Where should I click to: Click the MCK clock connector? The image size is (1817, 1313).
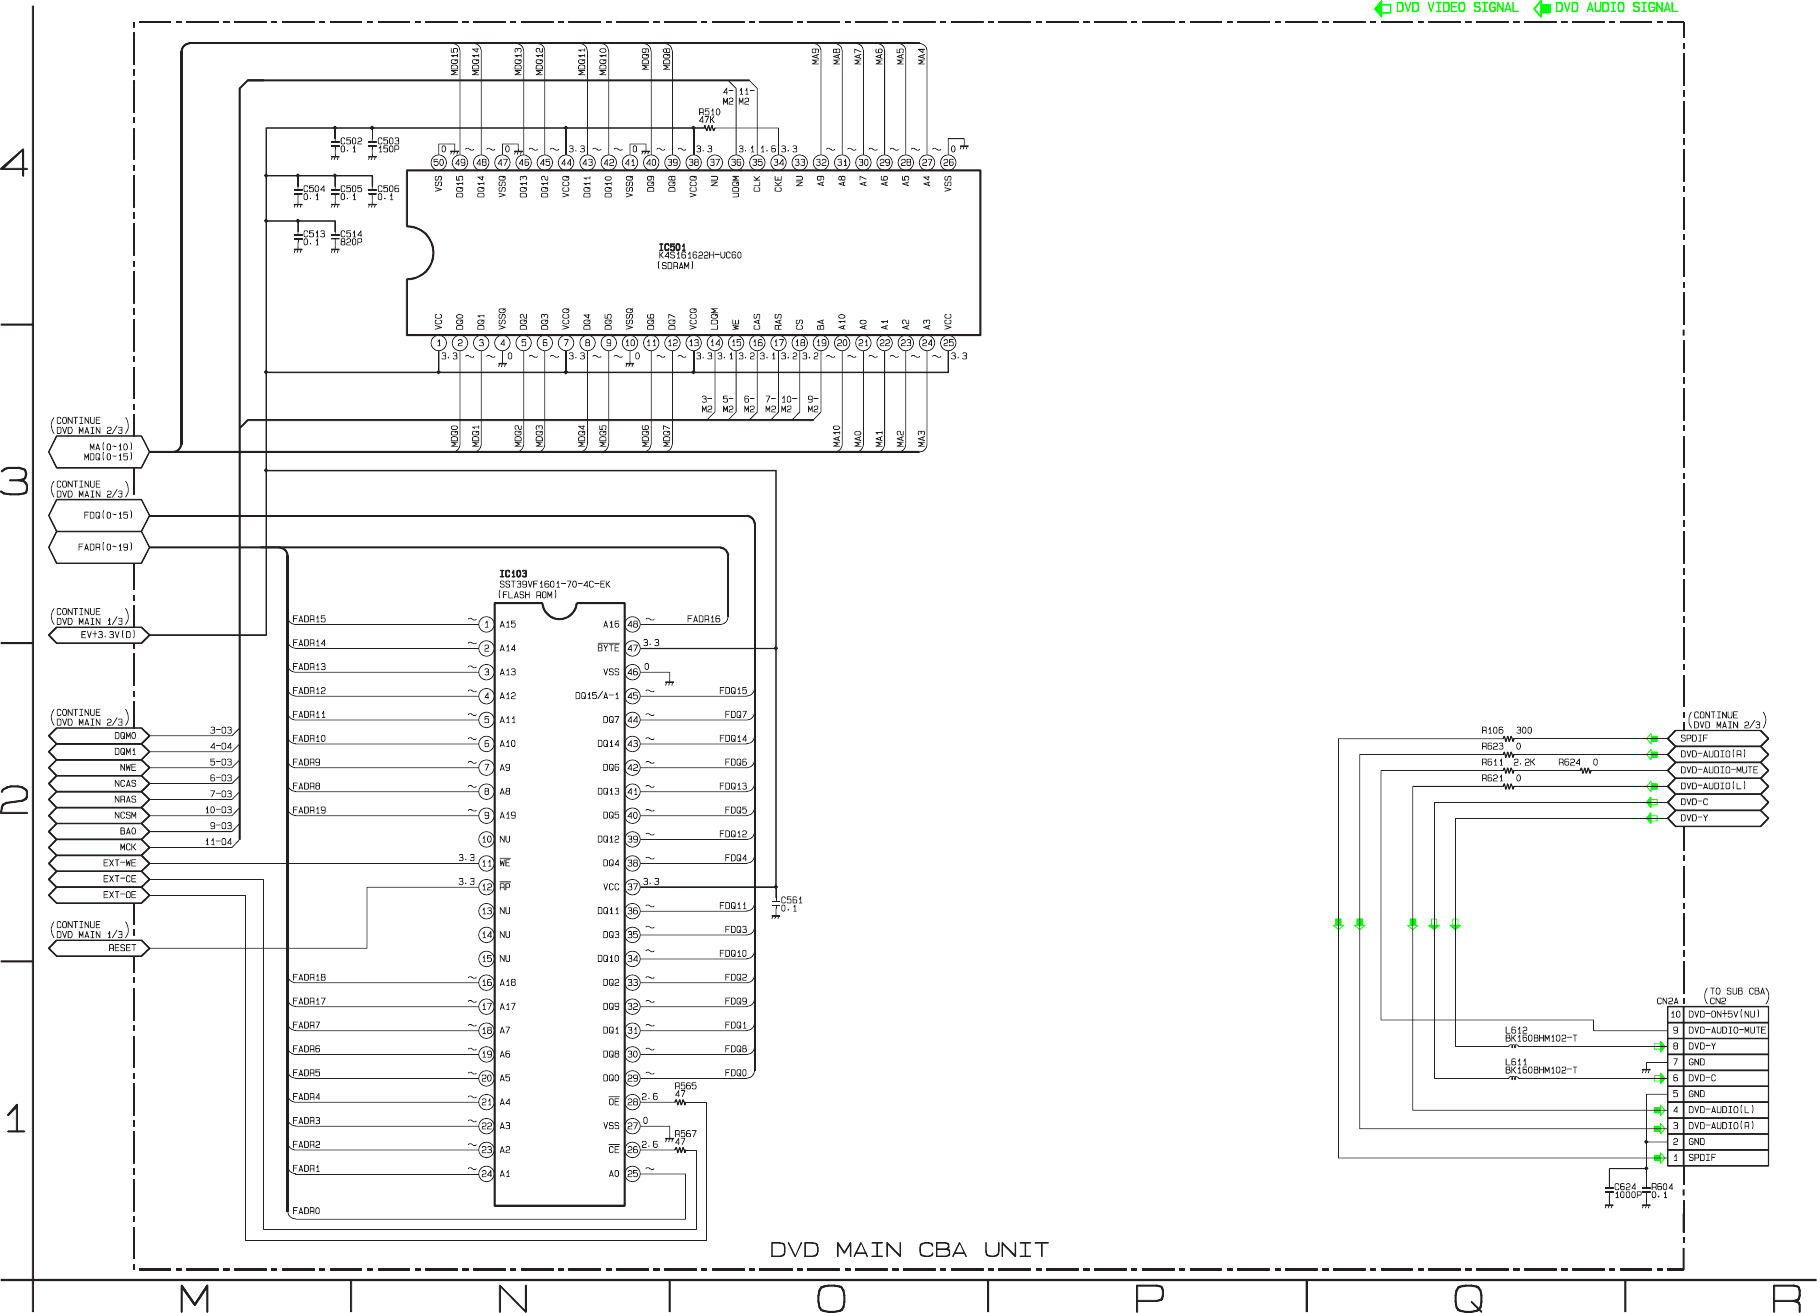tap(98, 847)
